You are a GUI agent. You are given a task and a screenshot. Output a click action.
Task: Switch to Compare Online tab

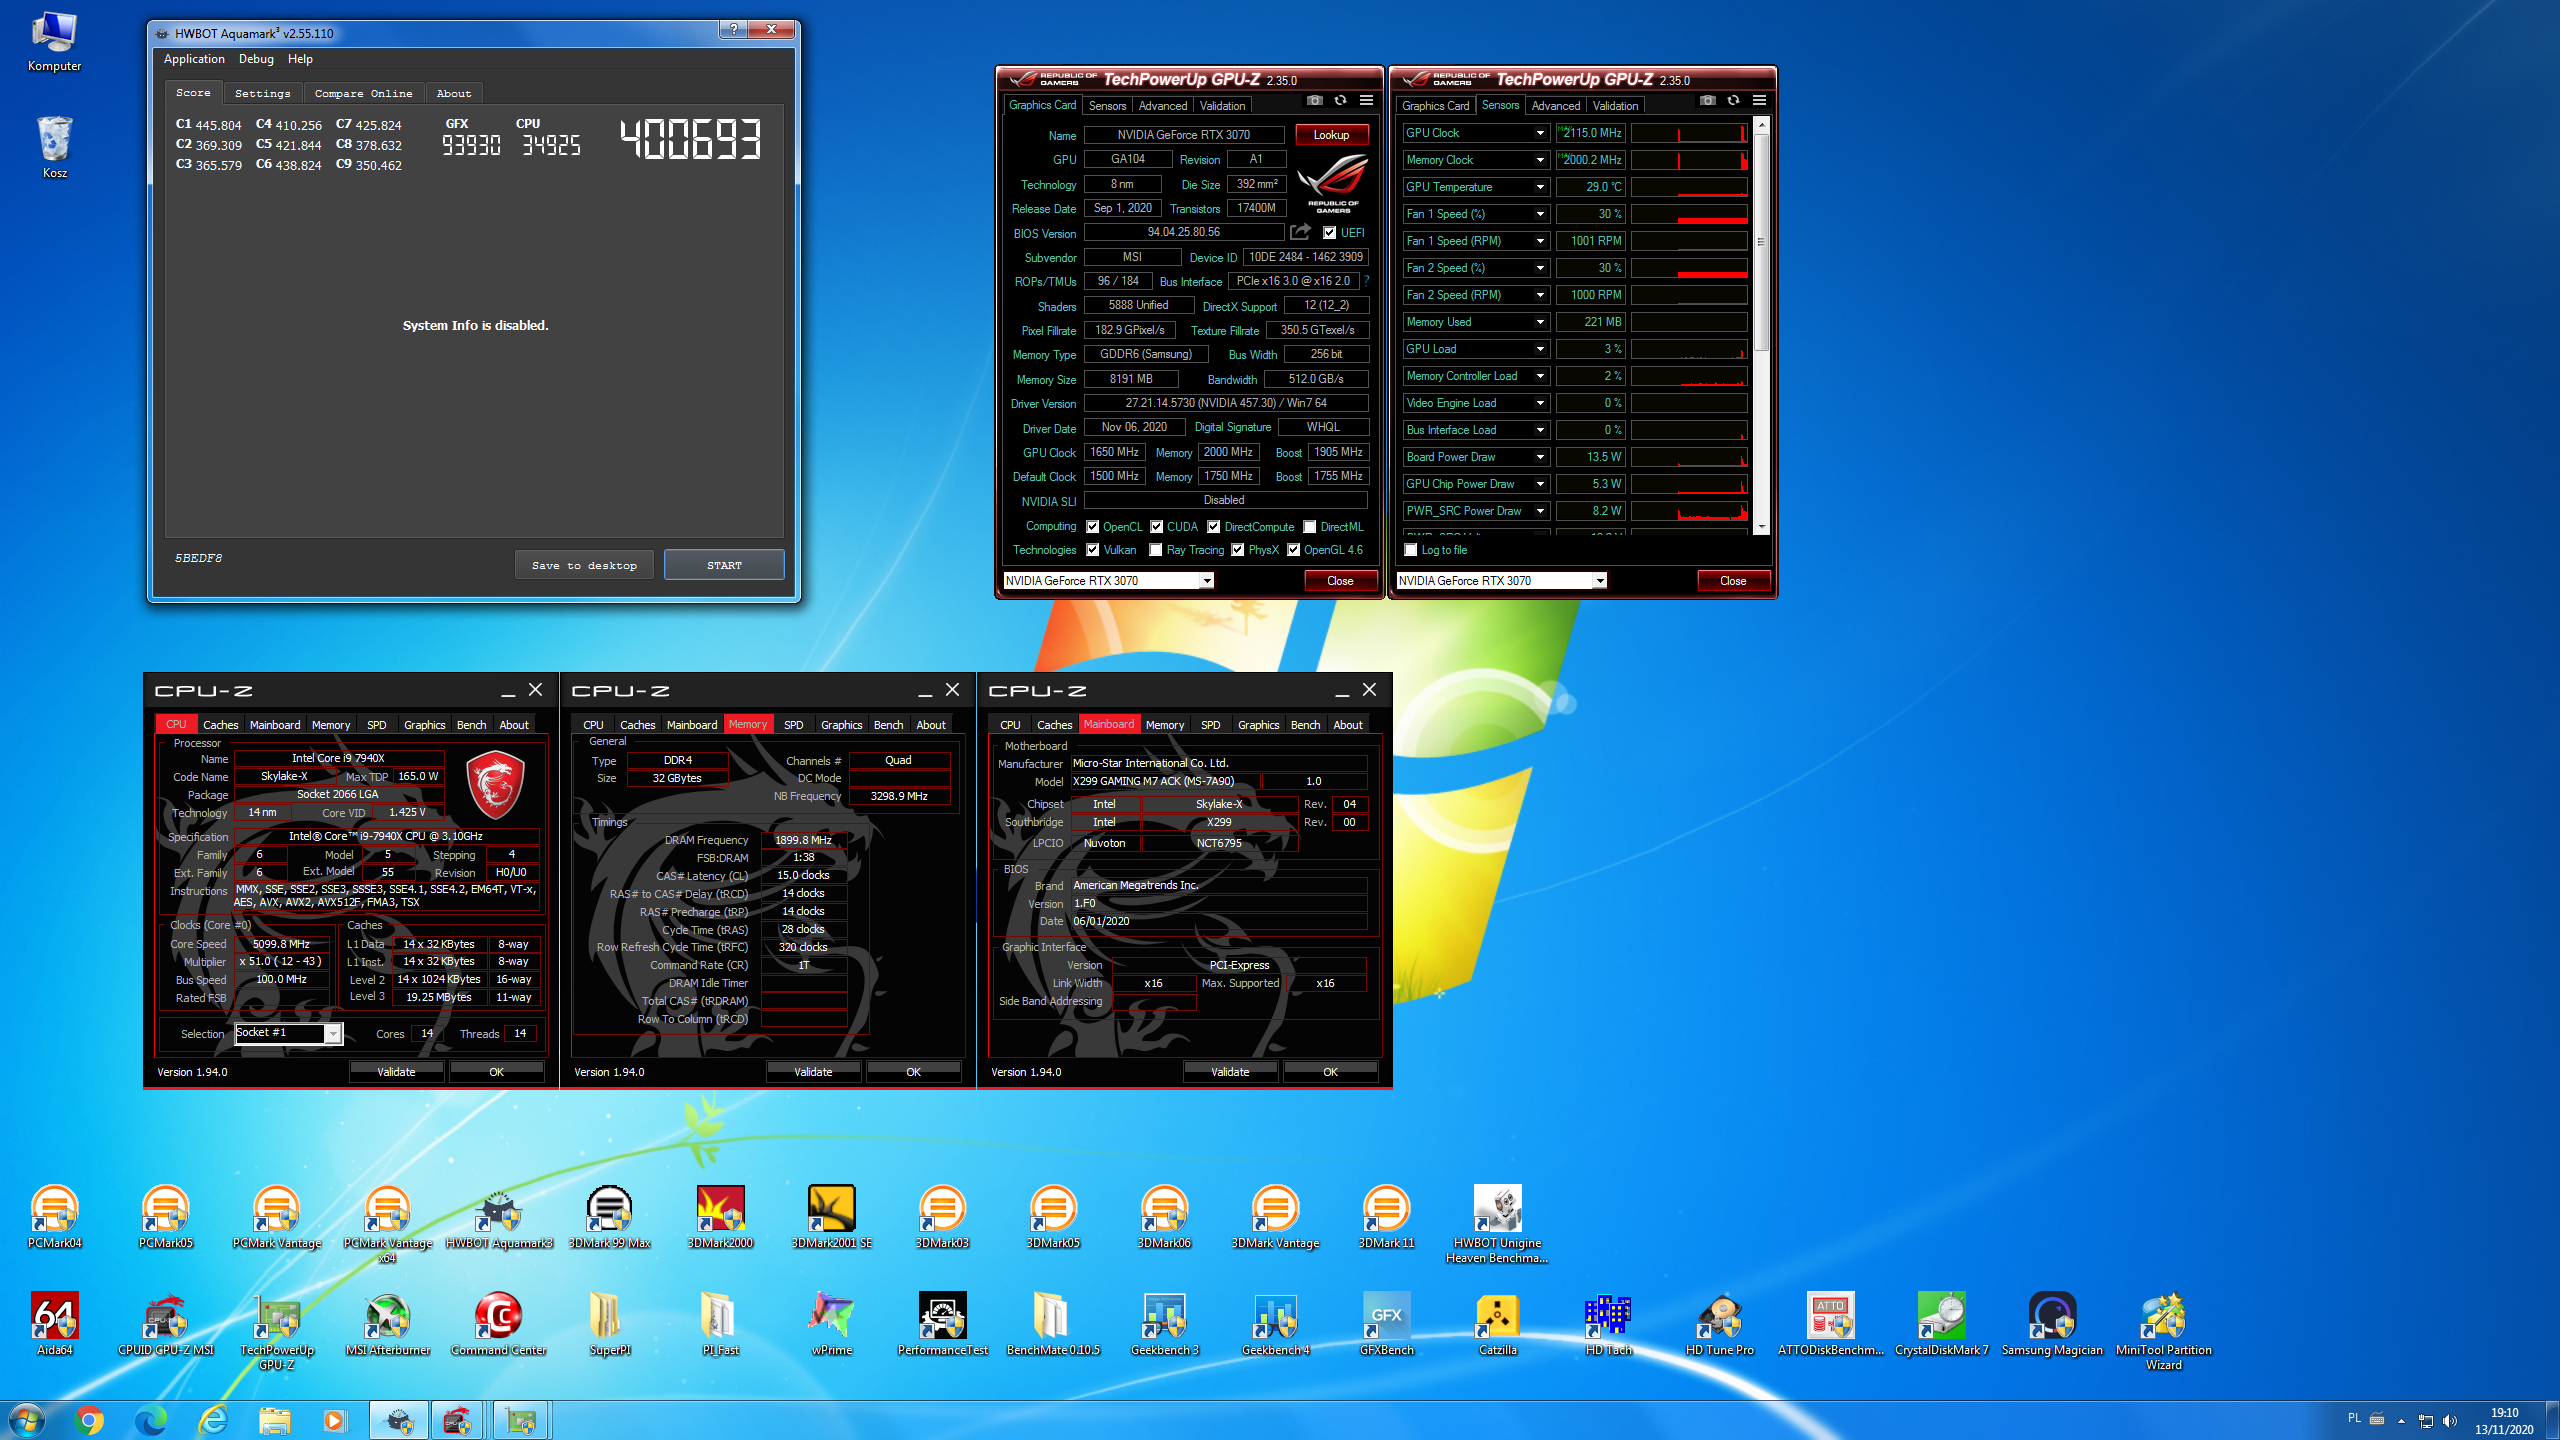pos(363,93)
